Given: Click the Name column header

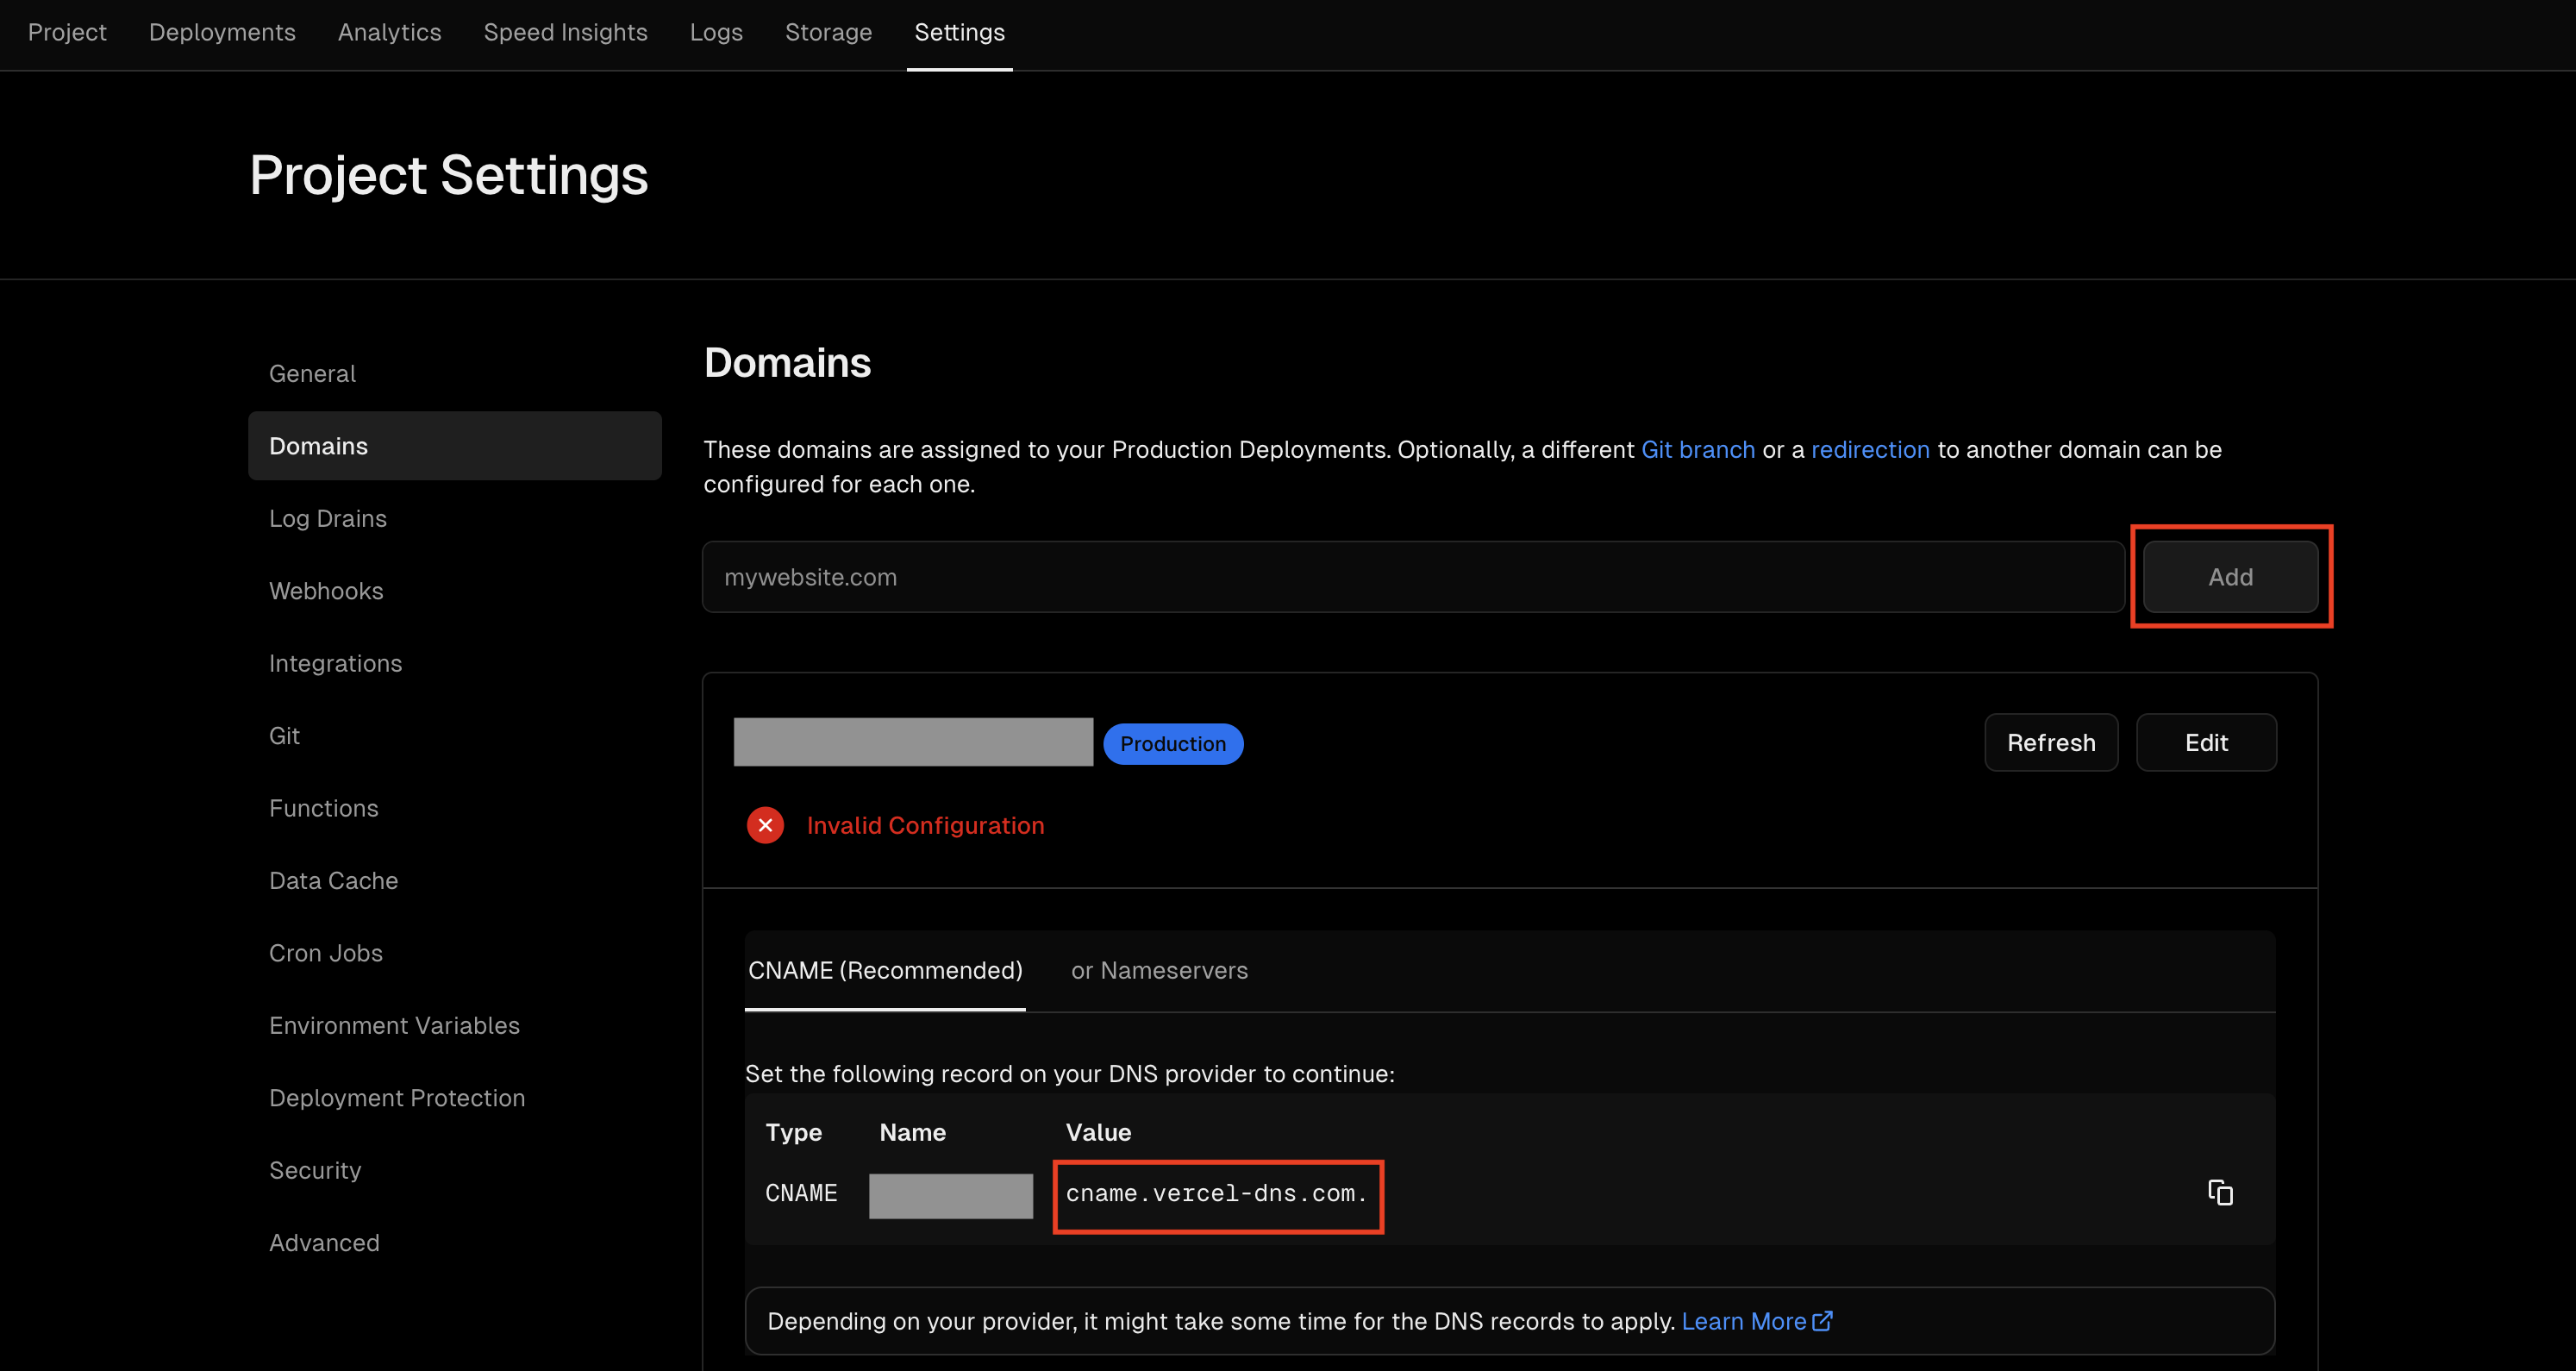Looking at the screenshot, I should pyautogui.click(x=912, y=1132).
